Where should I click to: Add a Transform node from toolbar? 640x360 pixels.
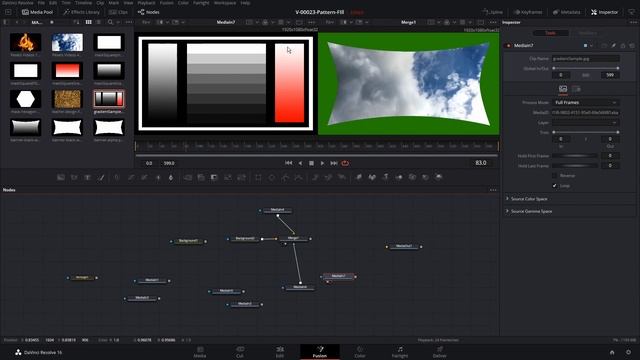(x=241, y=177)
